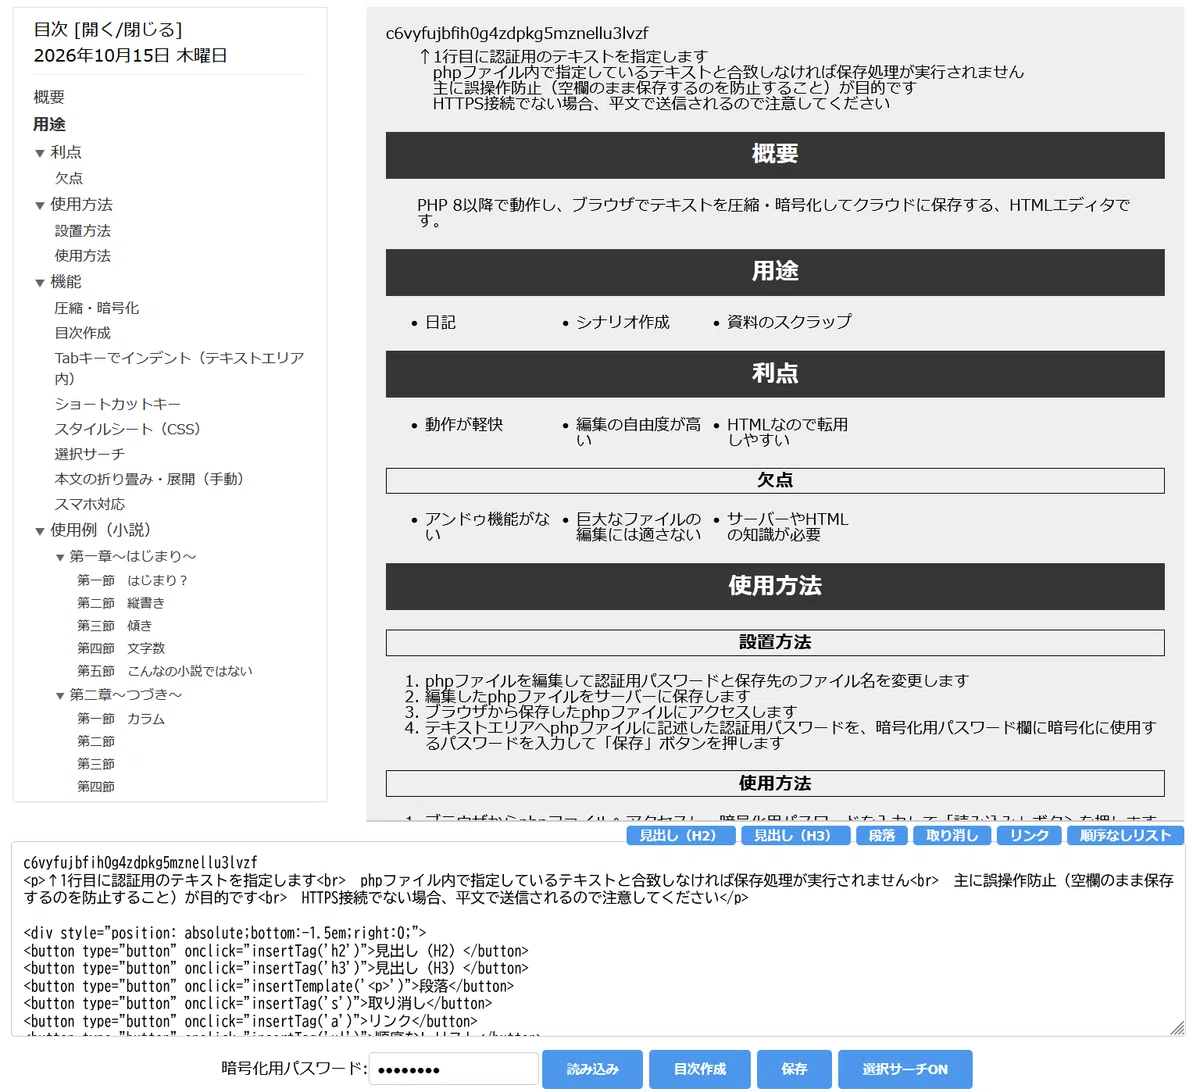Go to 欠点 entry in contents
The image size is (1200, 1092).
(x=69, y=178)
